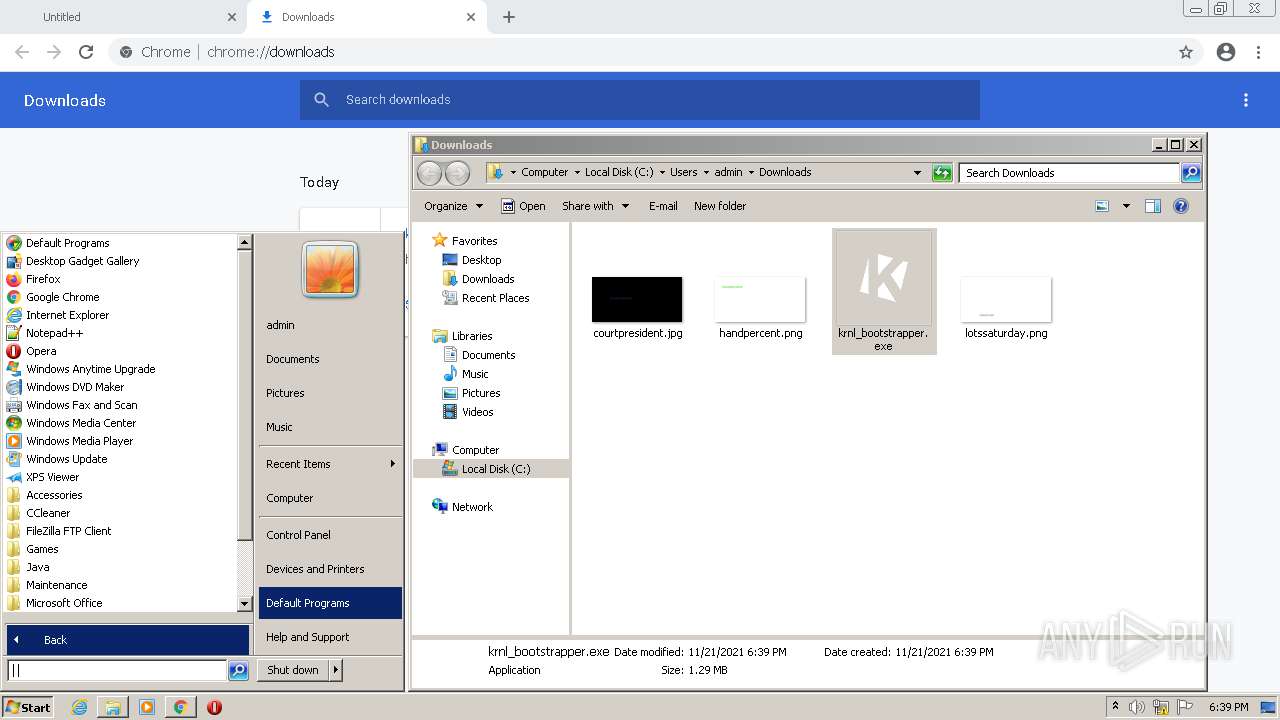Open Windows Media Center
Viewport: 1280px width, 720px height.
click(x=81, y=423)
